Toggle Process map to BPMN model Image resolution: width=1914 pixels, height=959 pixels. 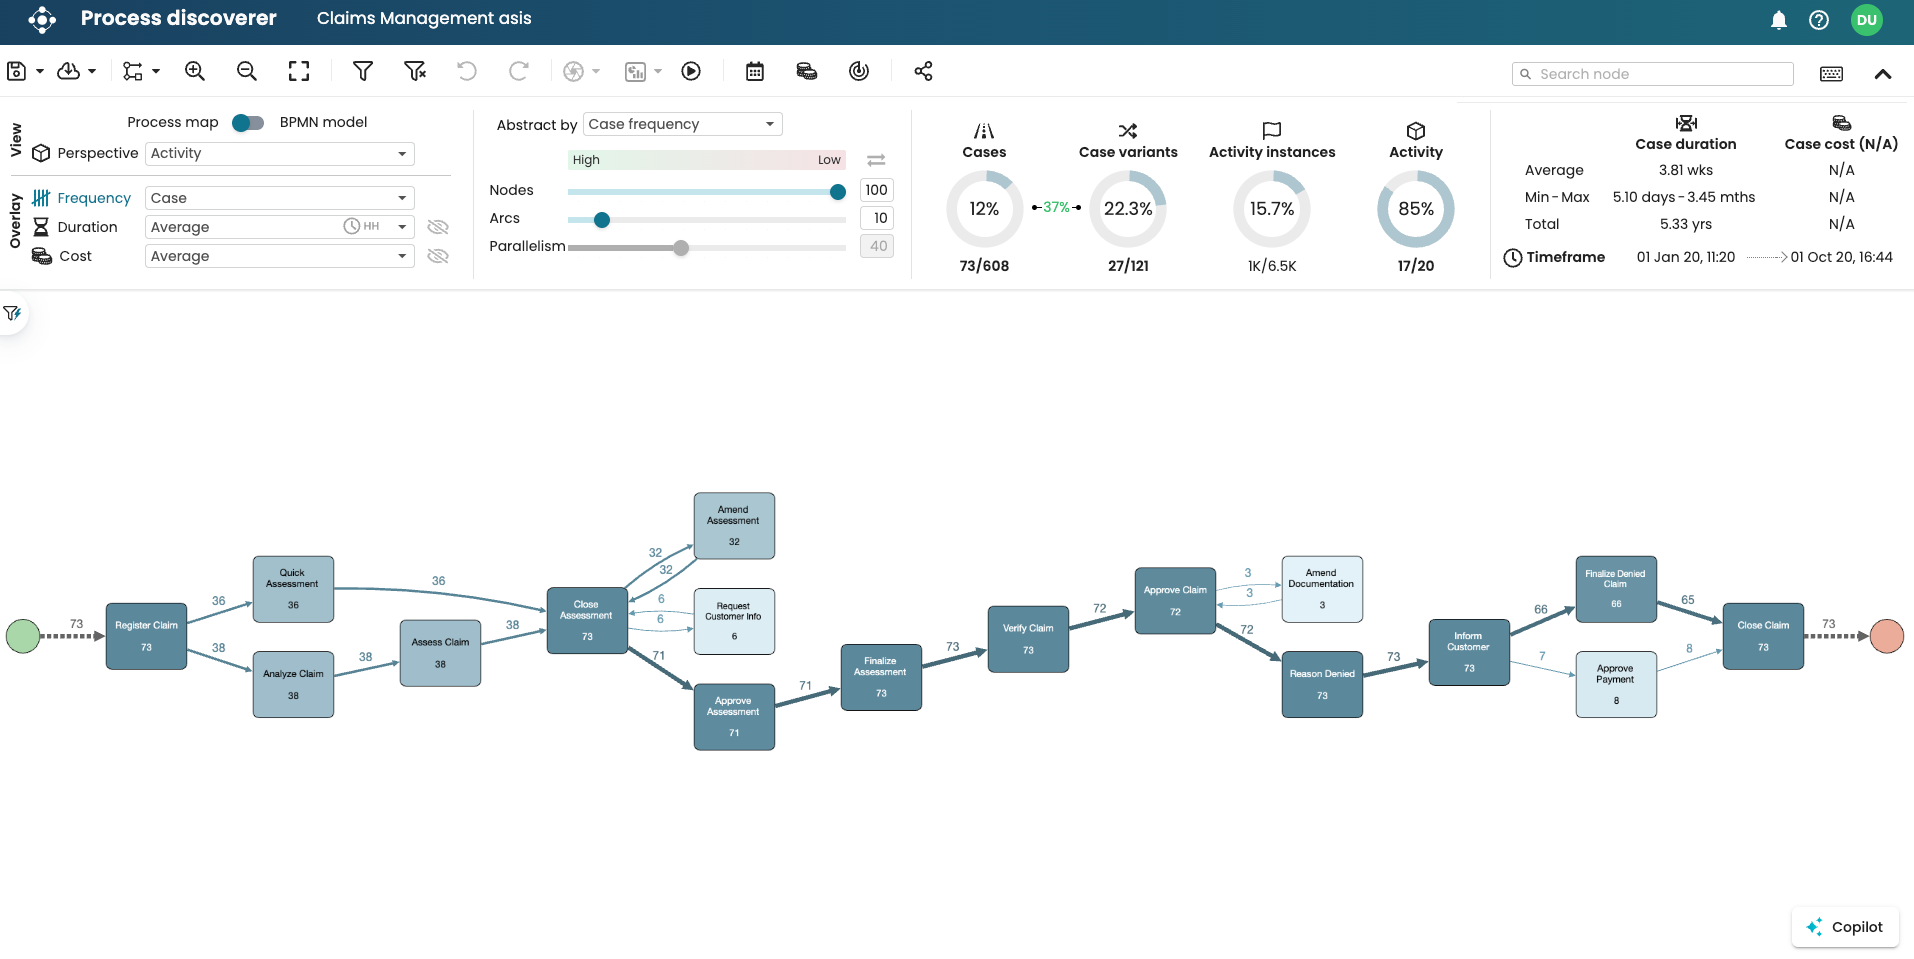248,123
